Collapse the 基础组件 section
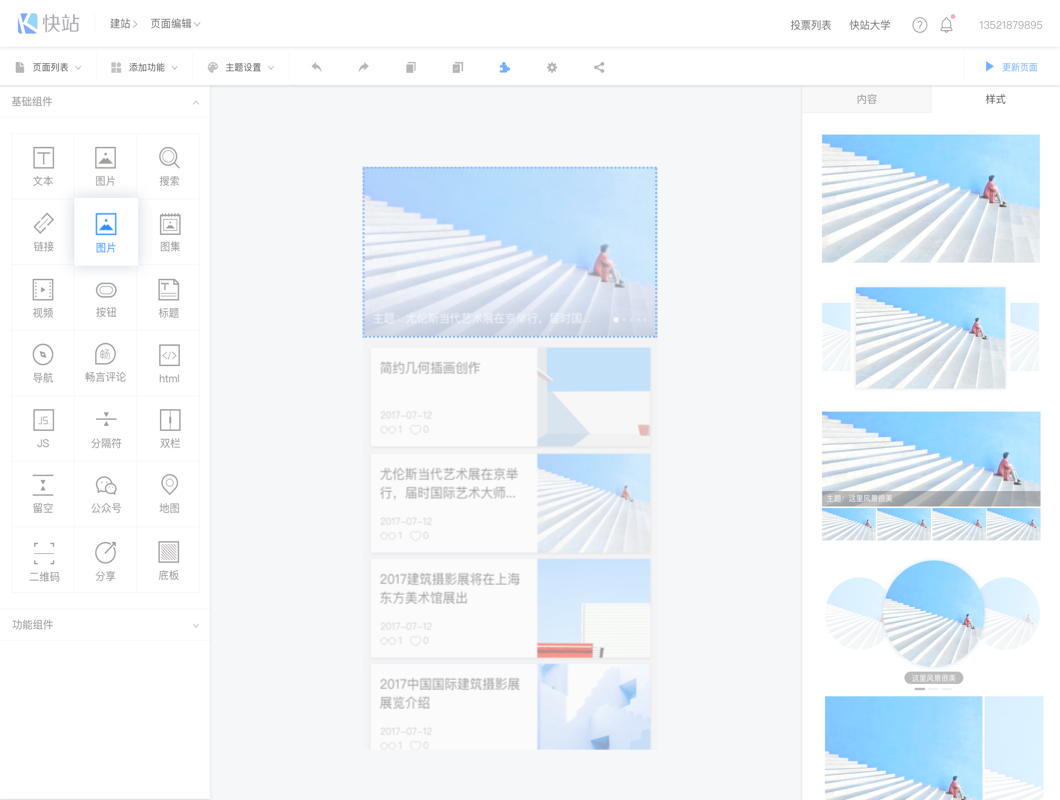The width and height of the screenshot is (1060, 800). tap(104, 102)
